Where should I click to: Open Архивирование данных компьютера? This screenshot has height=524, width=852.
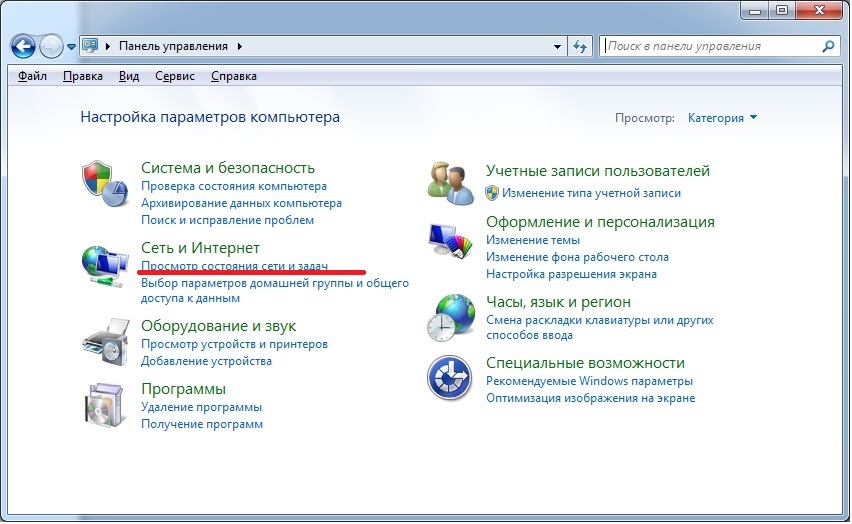tap(241, 203)
